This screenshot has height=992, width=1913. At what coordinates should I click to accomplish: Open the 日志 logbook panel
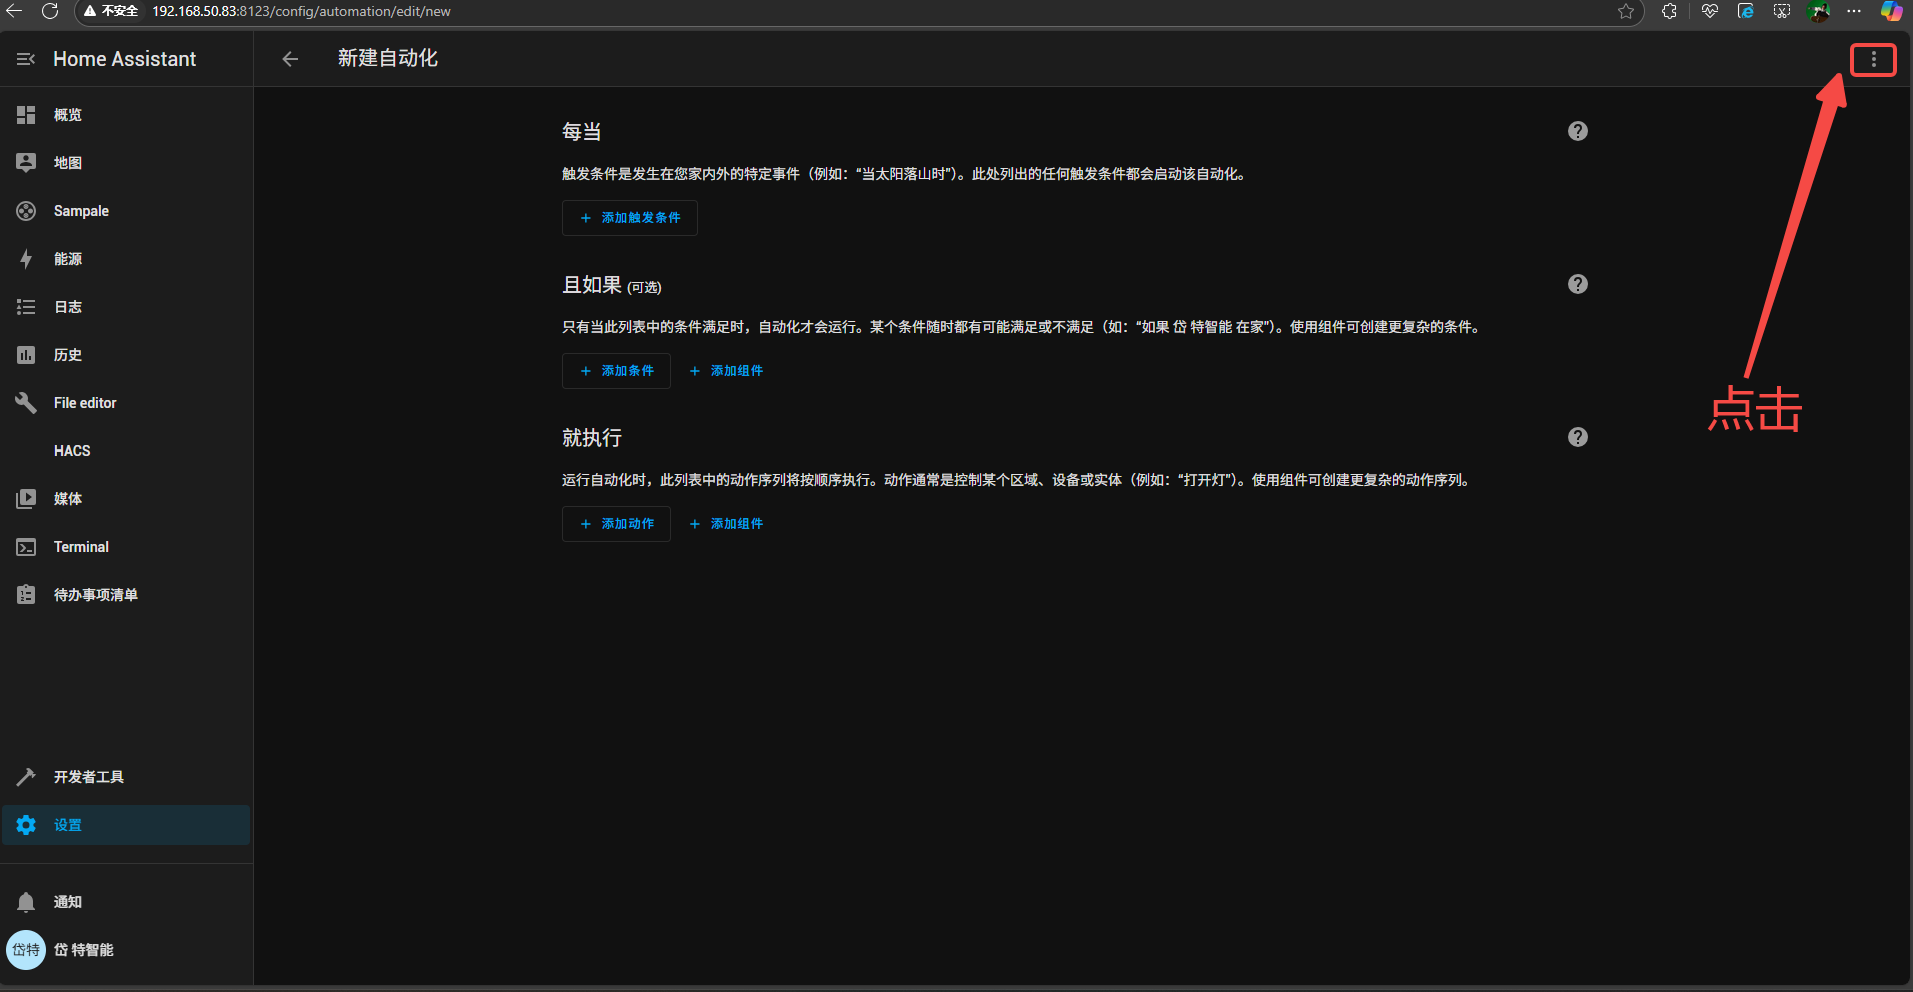pyautogui.click(x=68, y=307)
